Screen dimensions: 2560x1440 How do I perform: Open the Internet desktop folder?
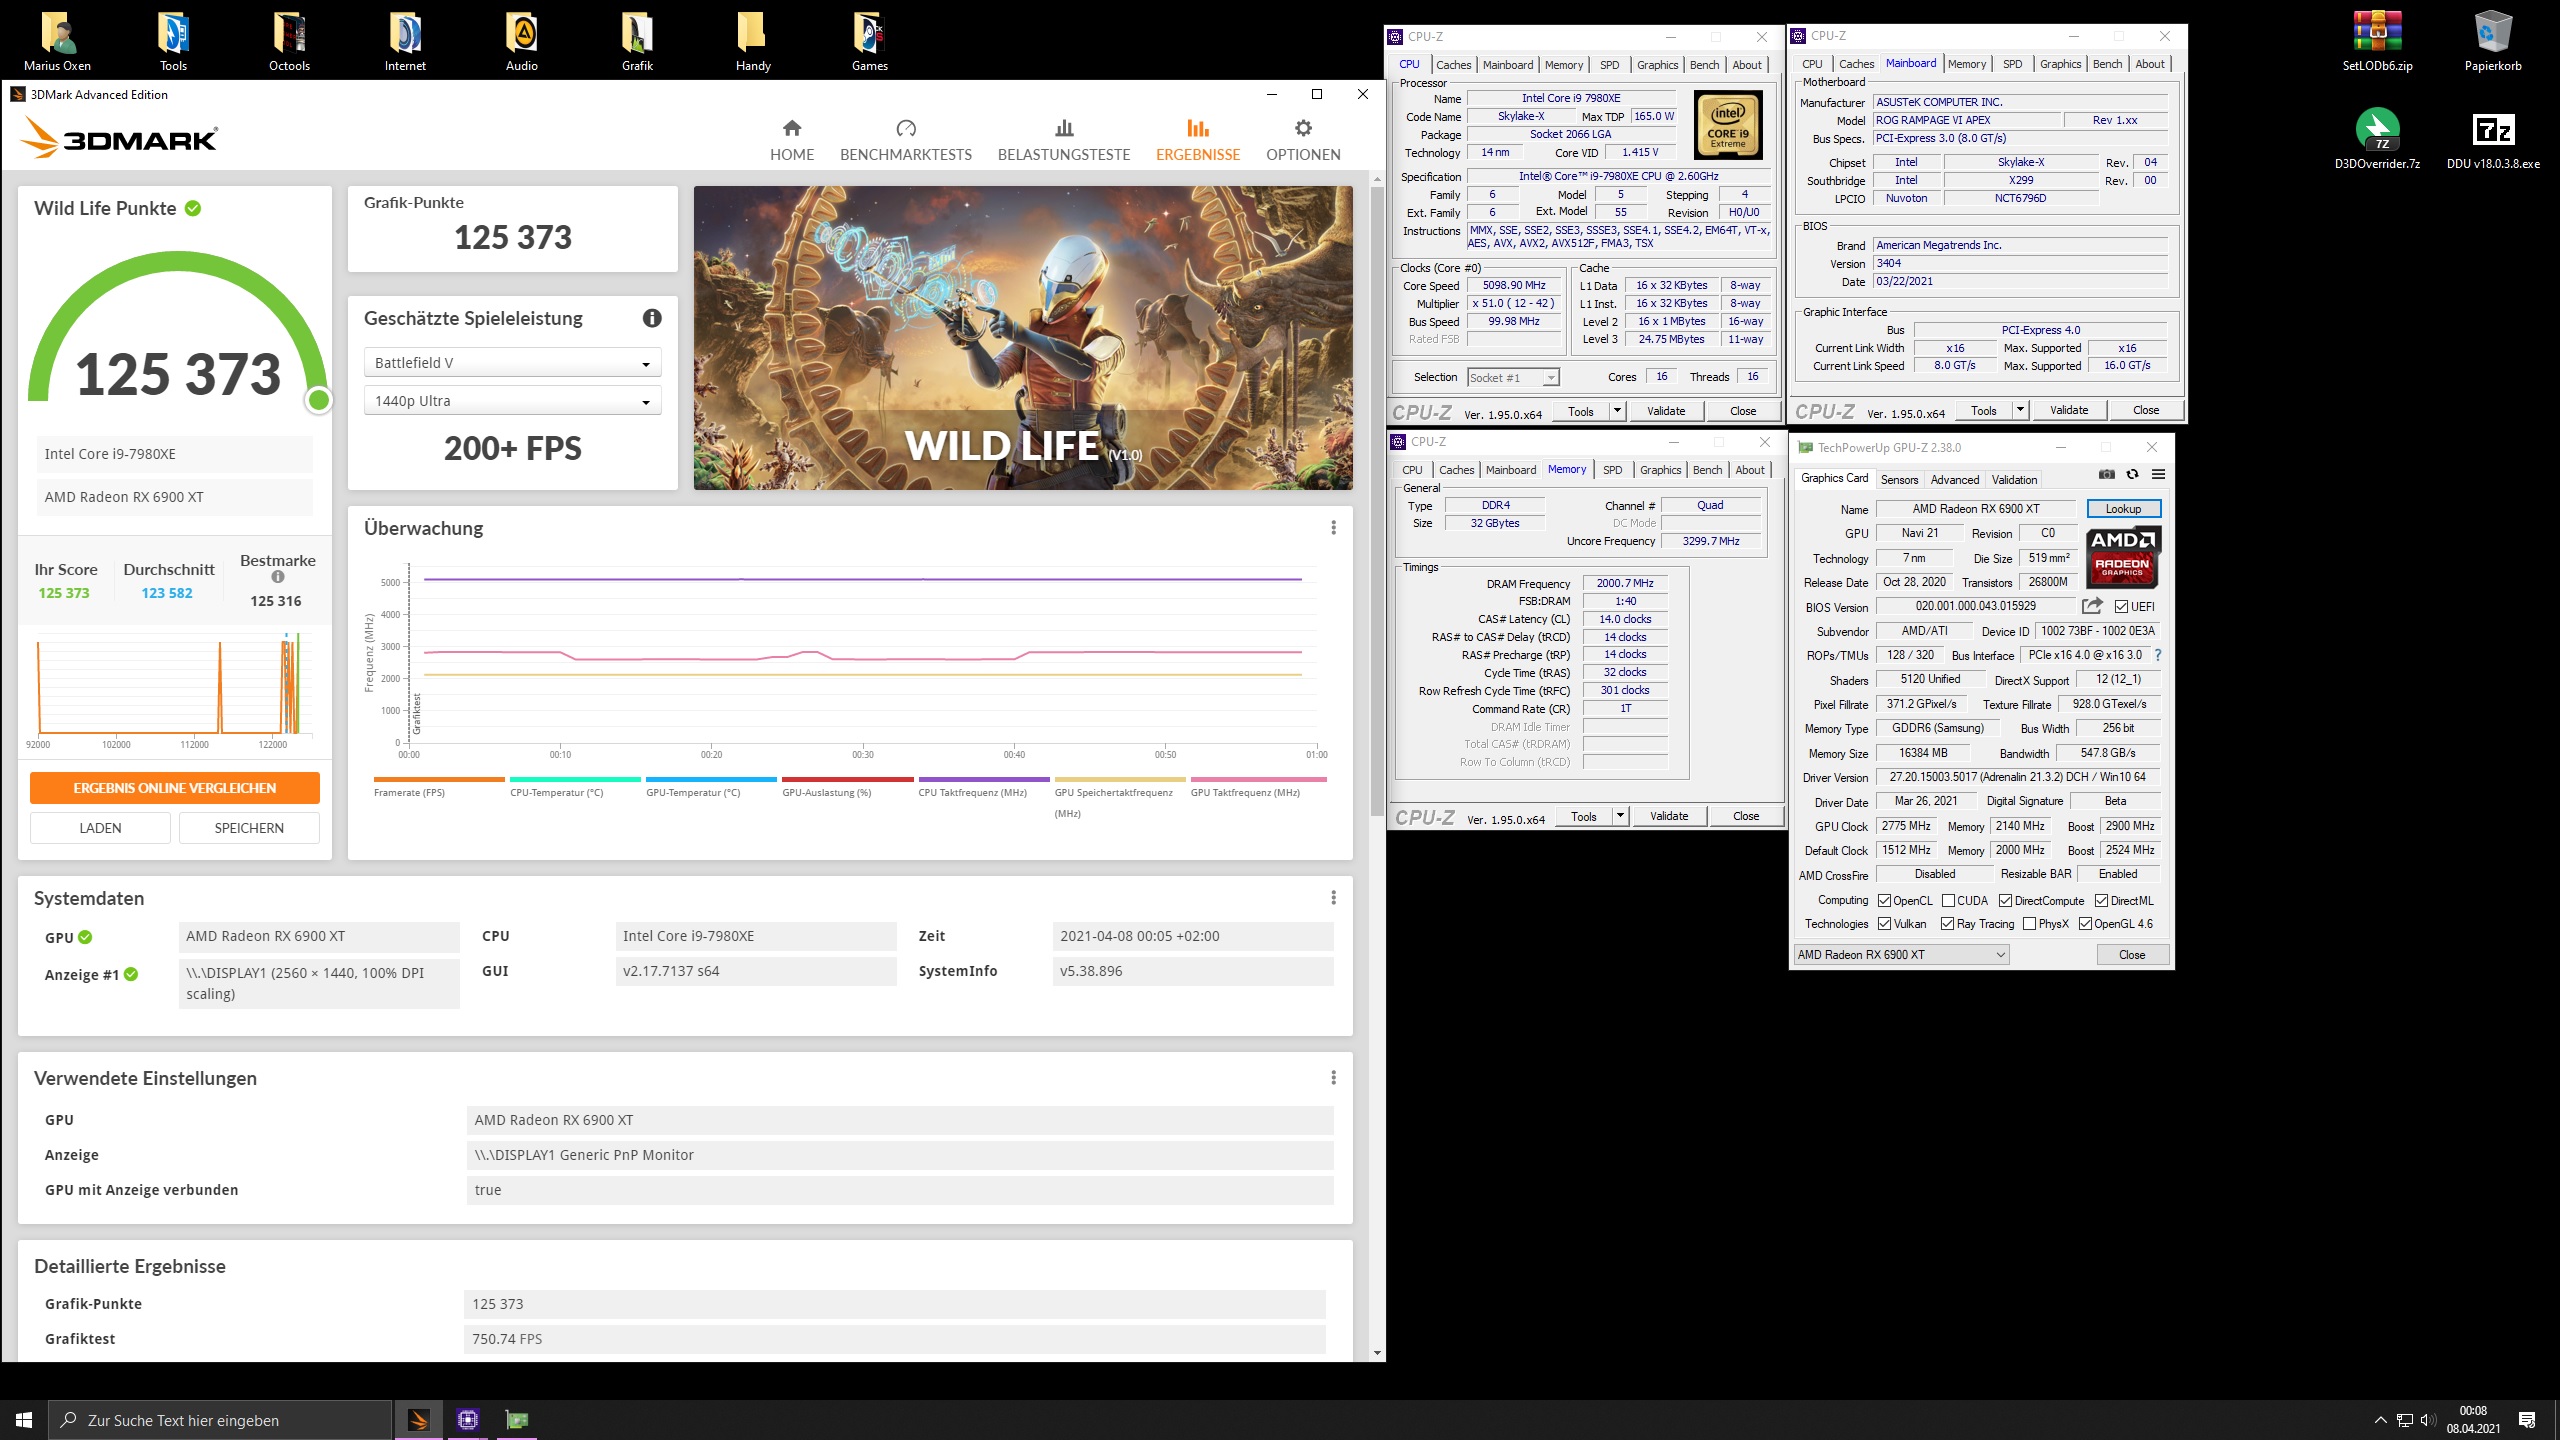click(405, 42)
